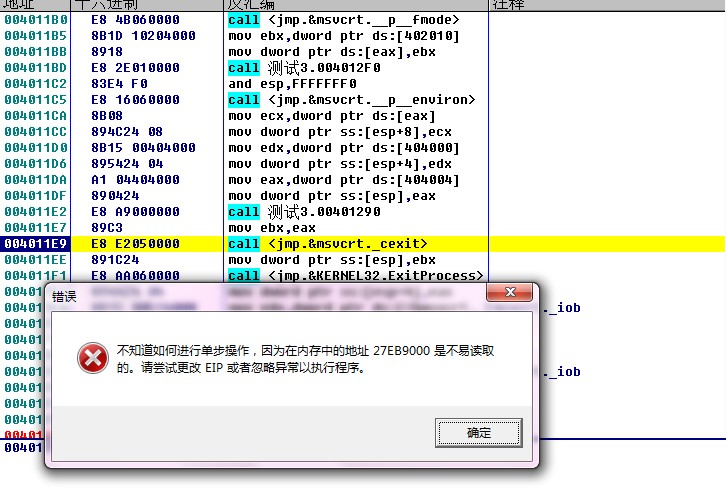Image resolution: width=726 pixels, height=489 pixels.
Task: Select address 004011D0 row
Action: tap(36, 148)
